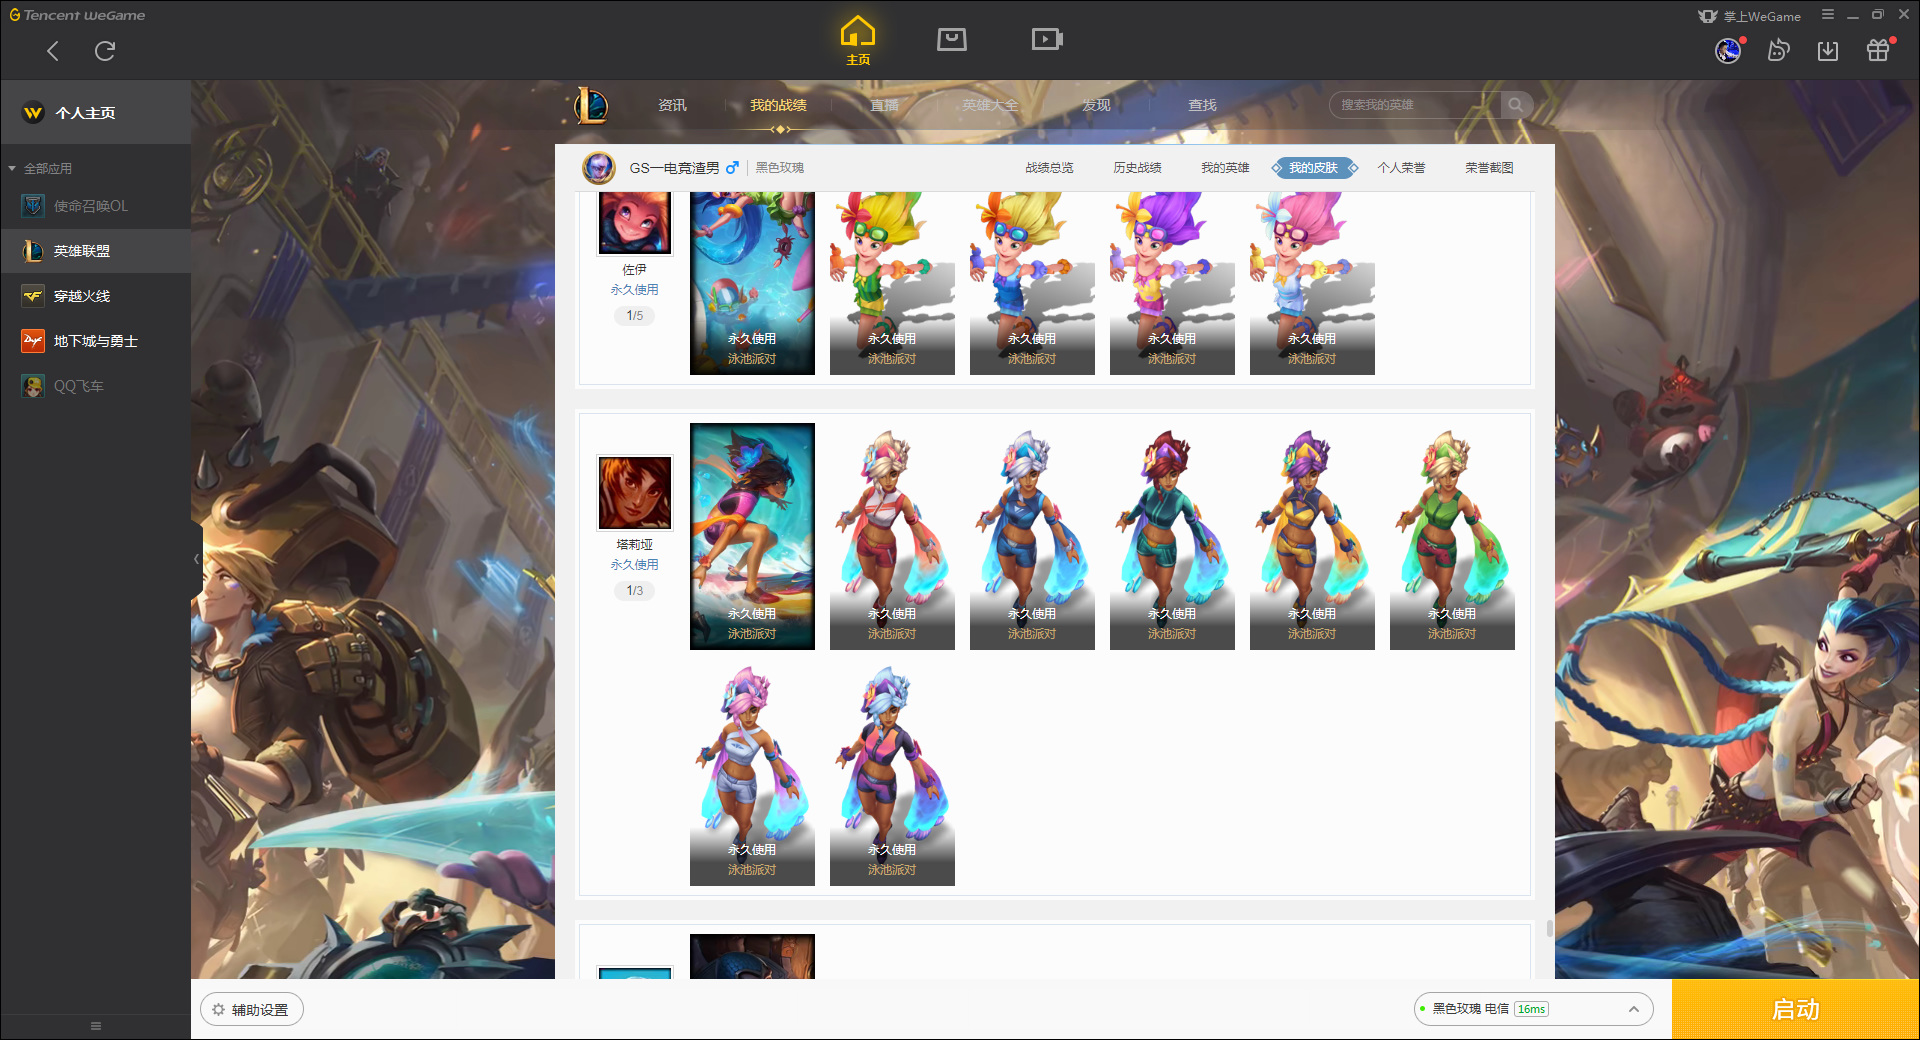The height and width of the screenshot is (1040, 1920).
Task: Open the 我的皮肤 sub-tab
Action: tap(1313, 168)
